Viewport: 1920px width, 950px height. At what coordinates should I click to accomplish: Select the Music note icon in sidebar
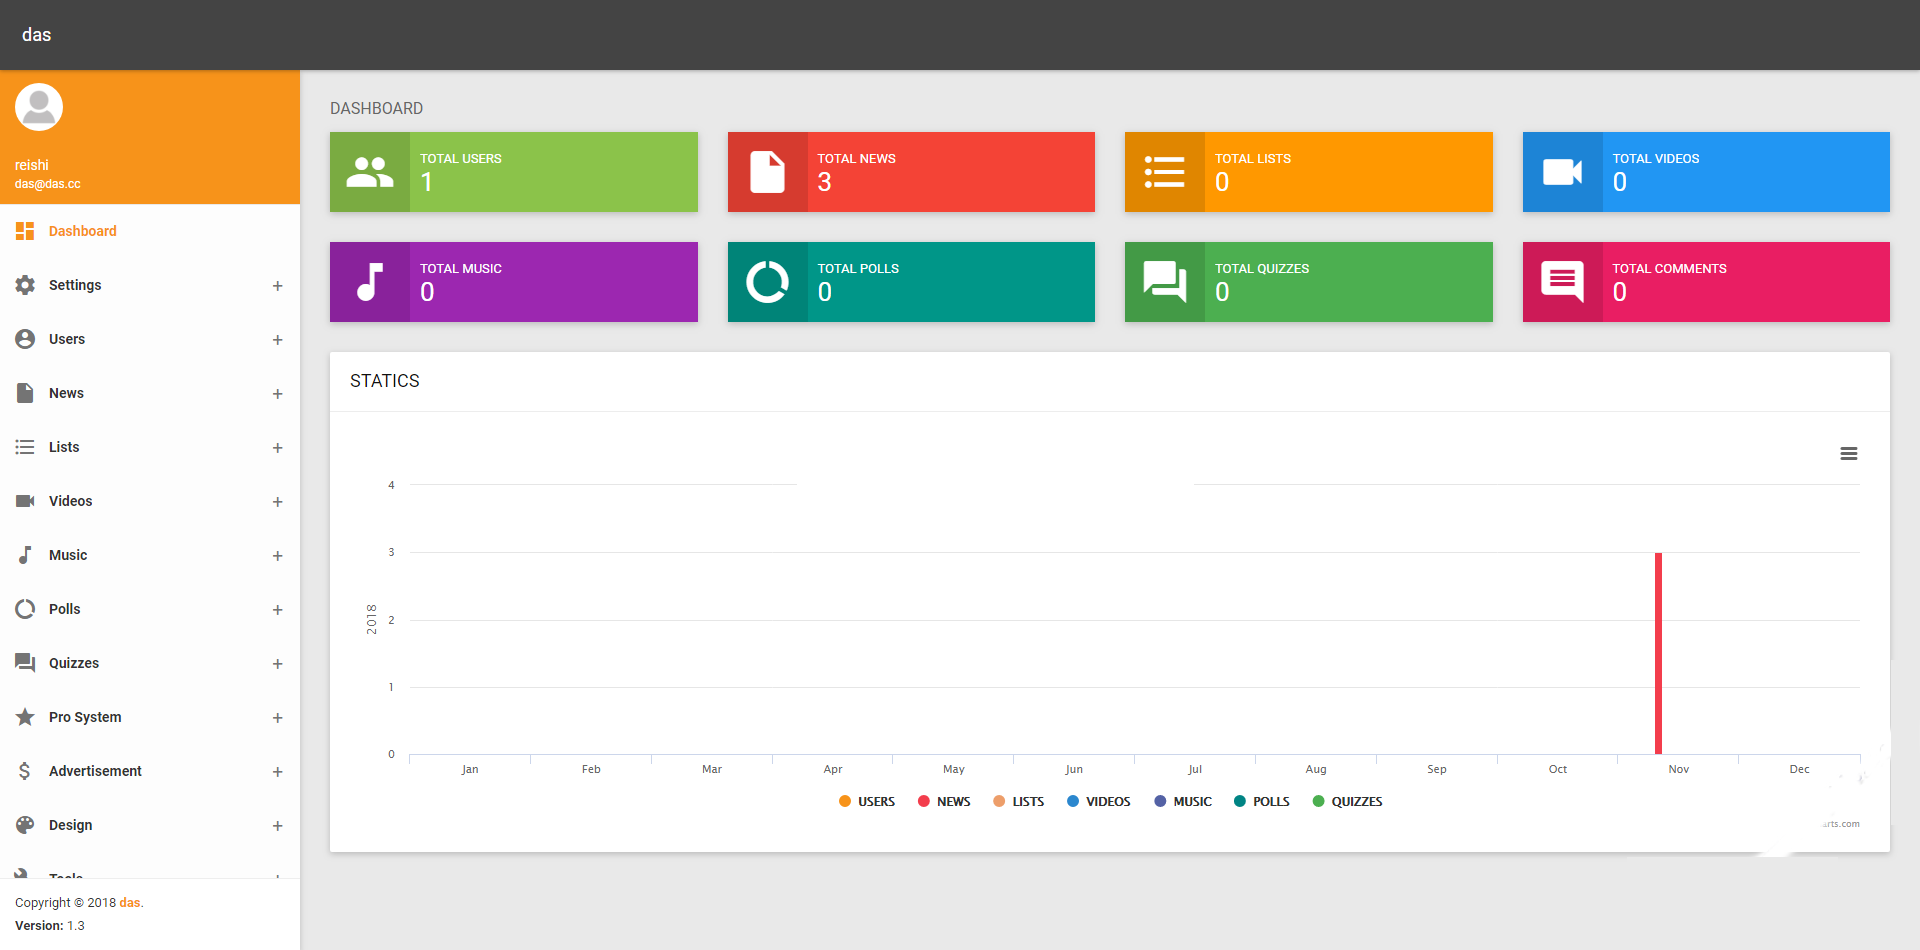tap(24, 555)
